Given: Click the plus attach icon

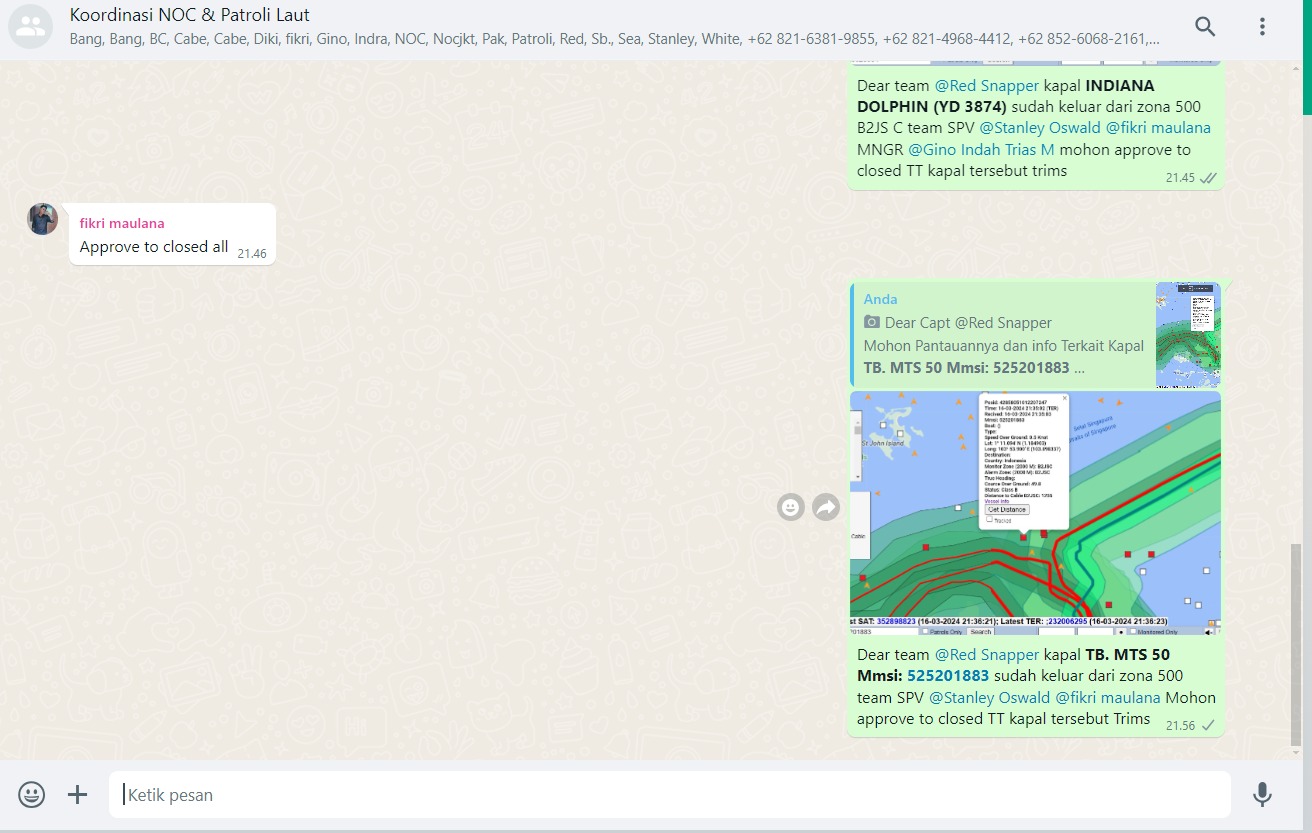Looking at the screenshot, I should click(x=77, y=795).
